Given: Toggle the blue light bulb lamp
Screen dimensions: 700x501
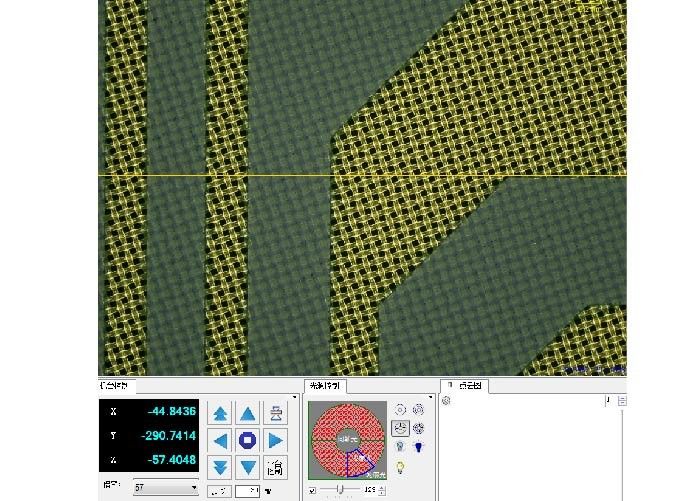Looking at the screenshot, I should click(x=418, y=447).
